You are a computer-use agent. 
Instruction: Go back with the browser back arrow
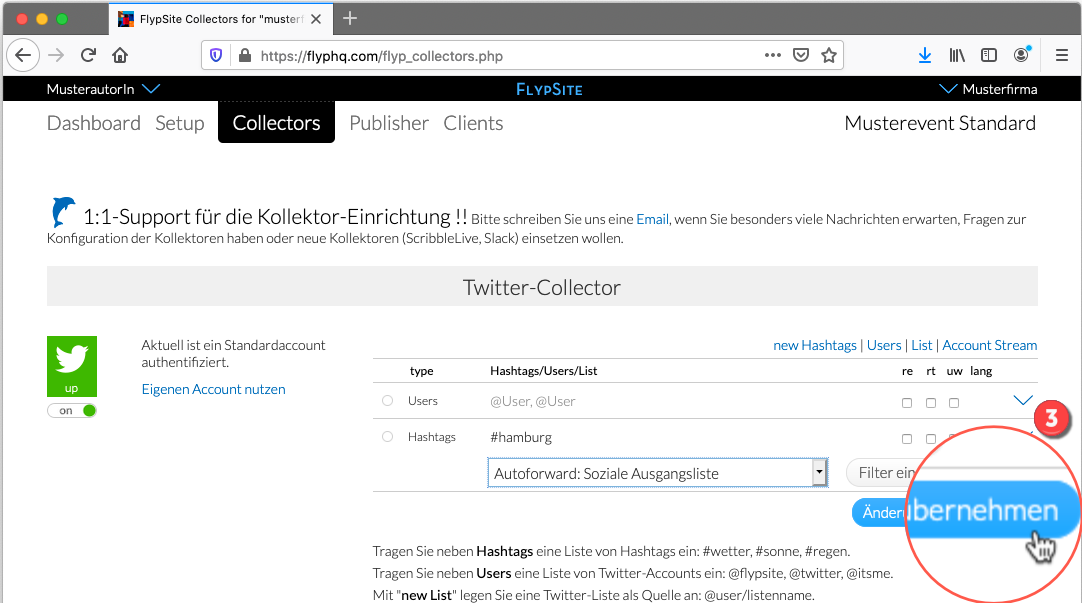click(23, 55)
